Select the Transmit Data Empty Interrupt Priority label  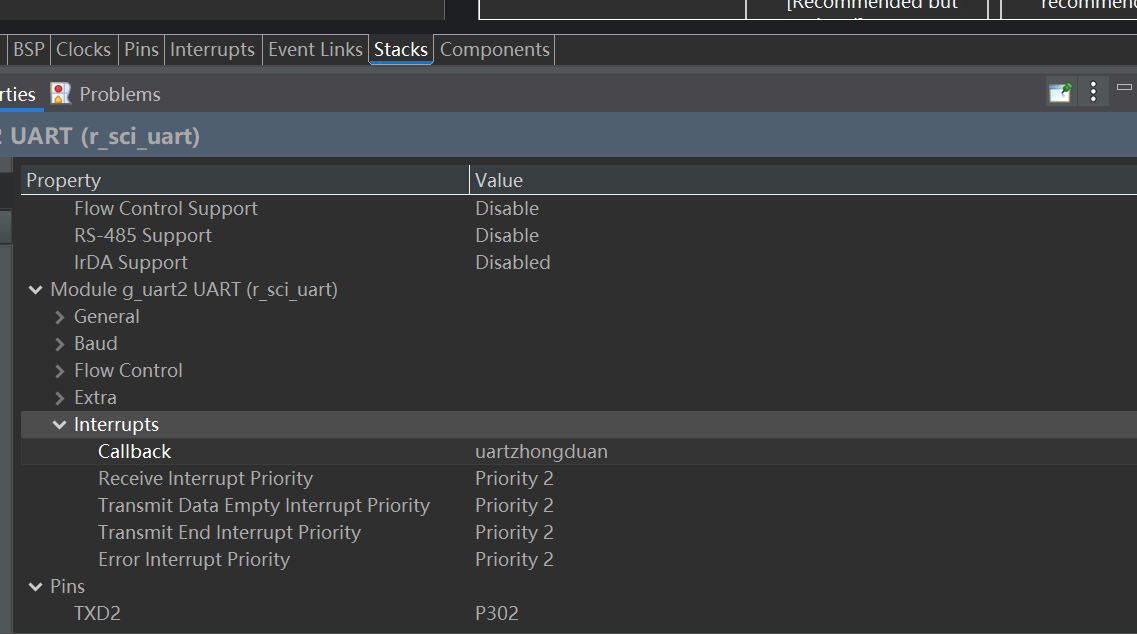(x=264, y=505)
